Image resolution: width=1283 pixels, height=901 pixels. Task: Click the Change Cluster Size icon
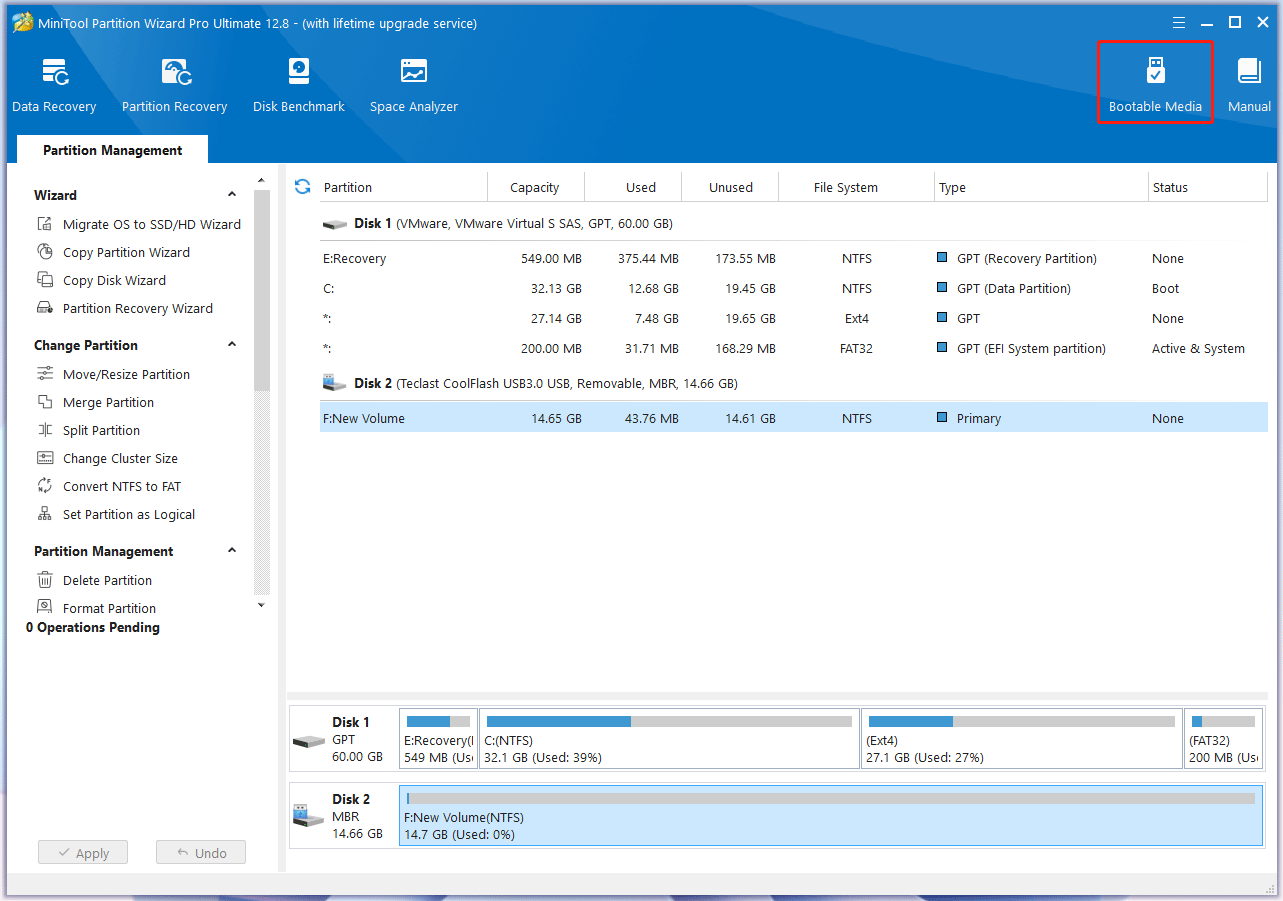click(x=45, y=458)
